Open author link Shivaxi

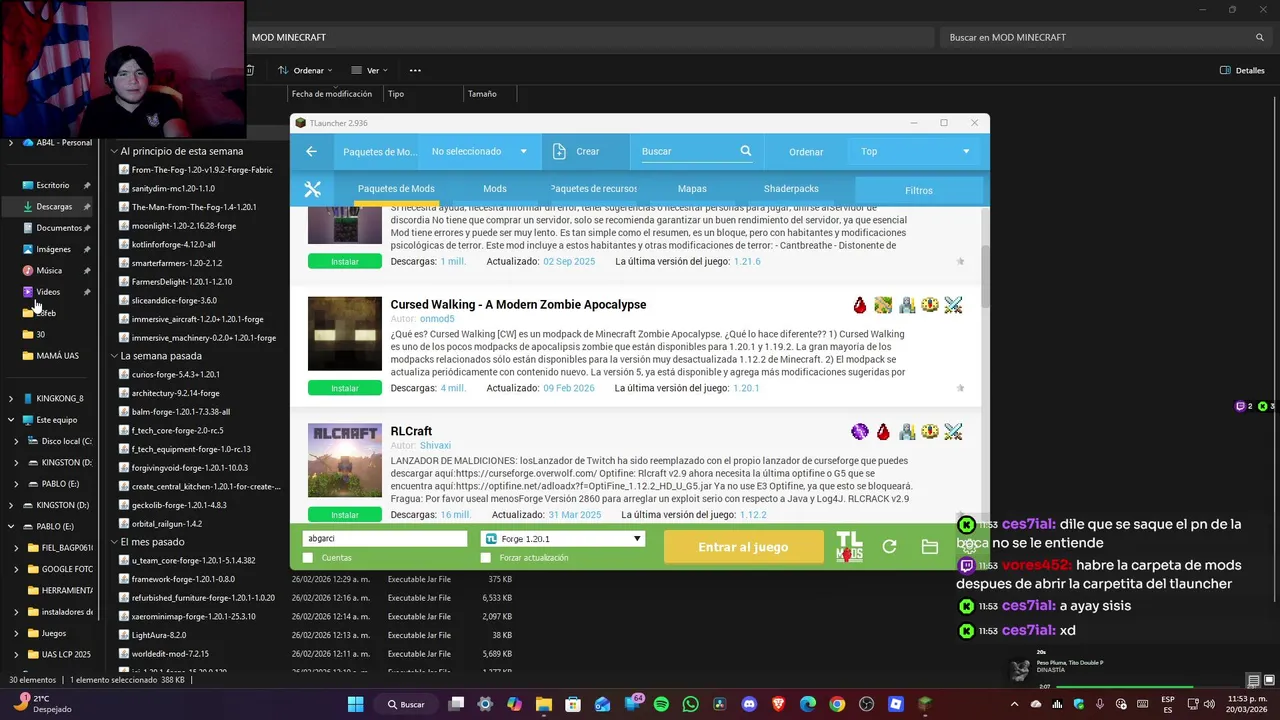tap(435, 446)
